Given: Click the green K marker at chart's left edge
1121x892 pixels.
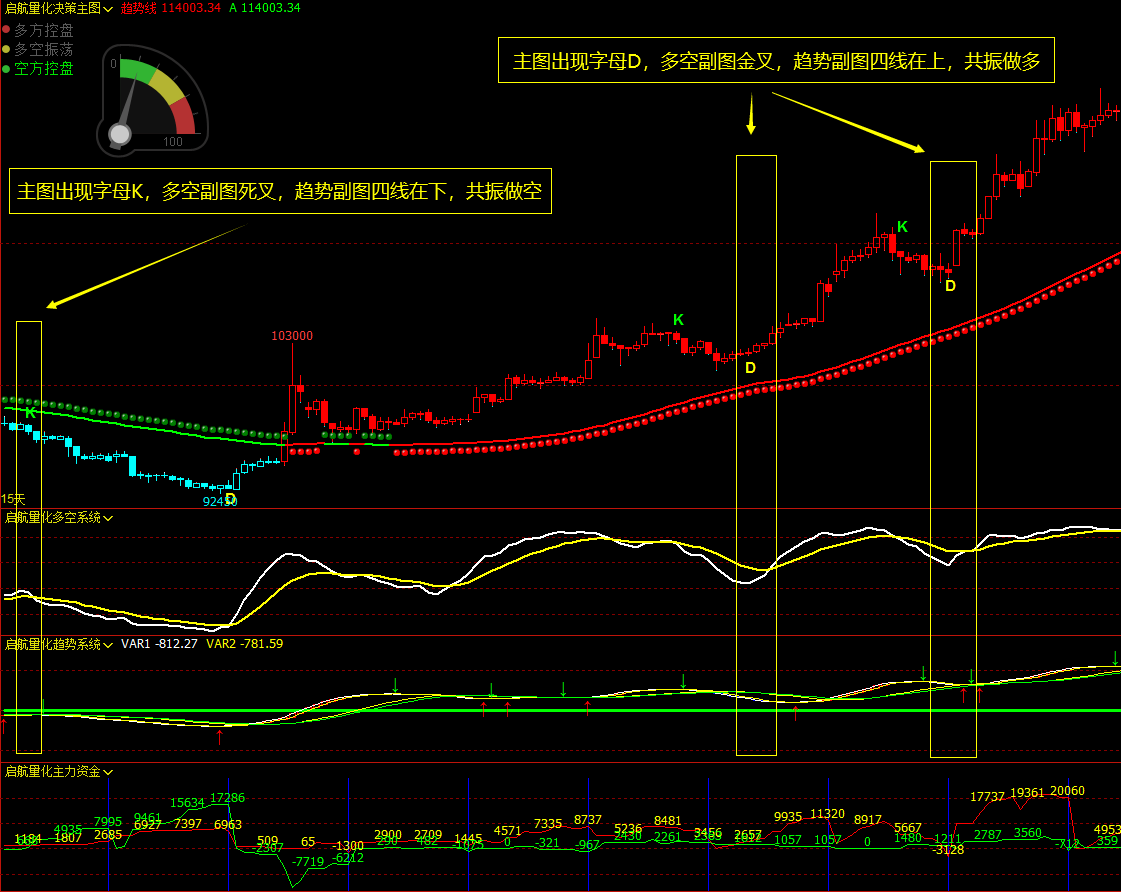Looking at the screenshot, I should coord(30,413).
